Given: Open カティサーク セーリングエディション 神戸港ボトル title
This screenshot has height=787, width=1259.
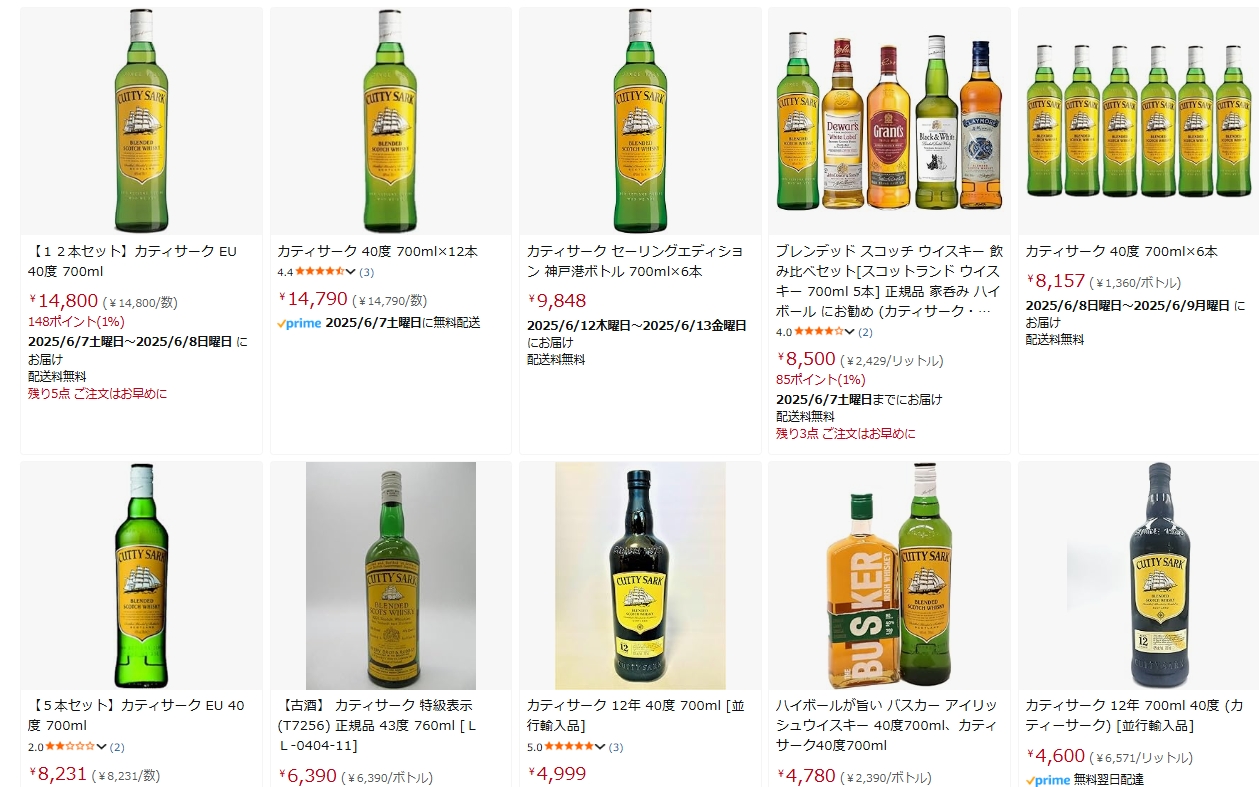Looking at the screenshot, I should click(635, 261).
